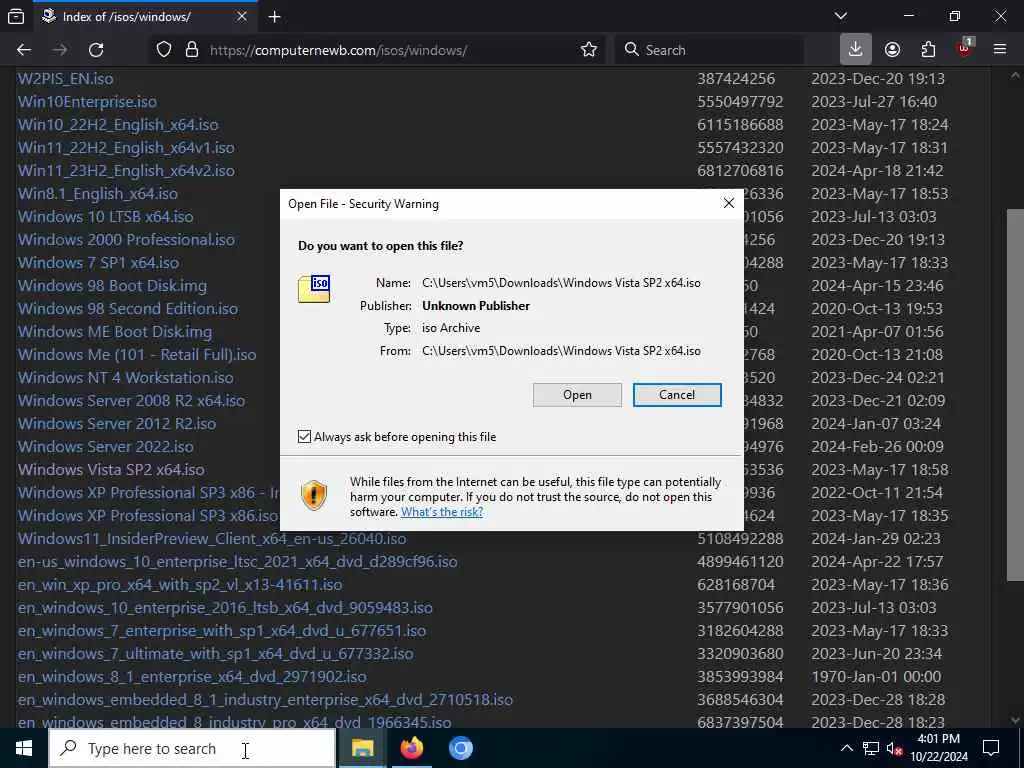Open the Windows 98 Boot Disk.img link
Screen dimensions: 1024x768
pos(112,285)
